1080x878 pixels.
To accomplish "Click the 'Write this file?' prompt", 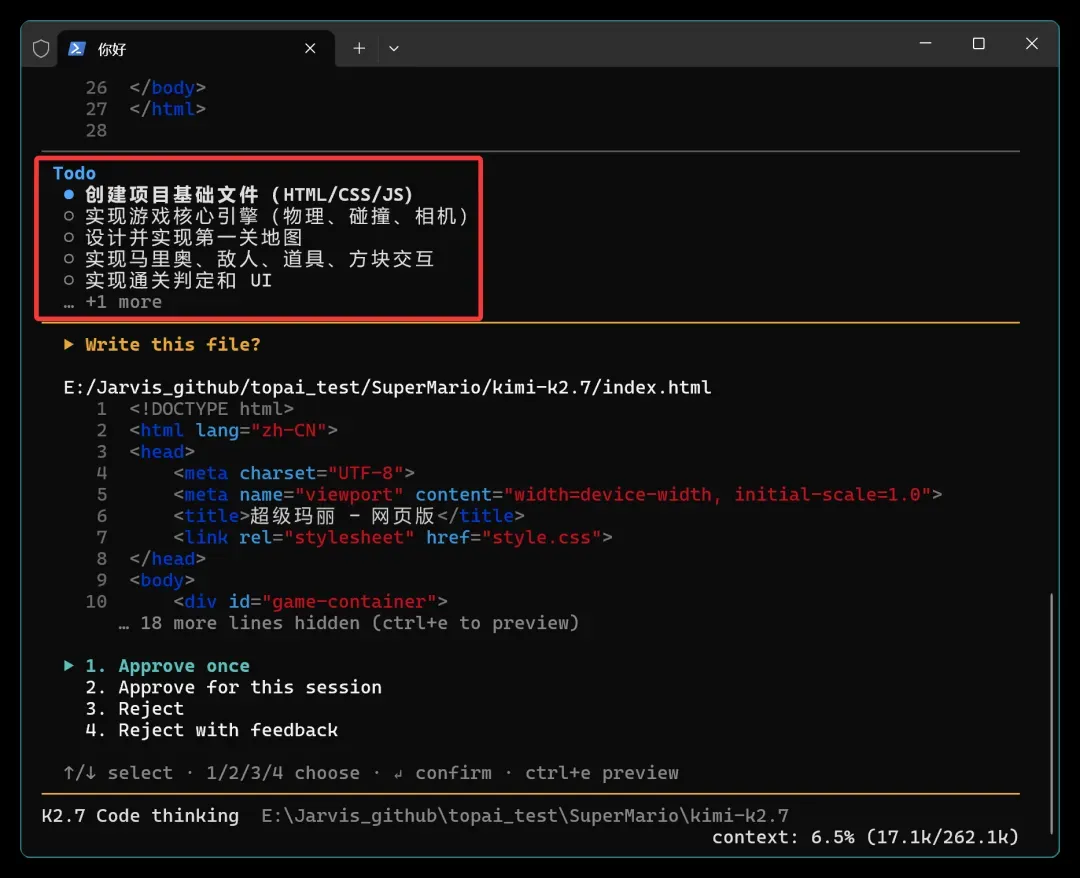I will click(x=173, y=344).
